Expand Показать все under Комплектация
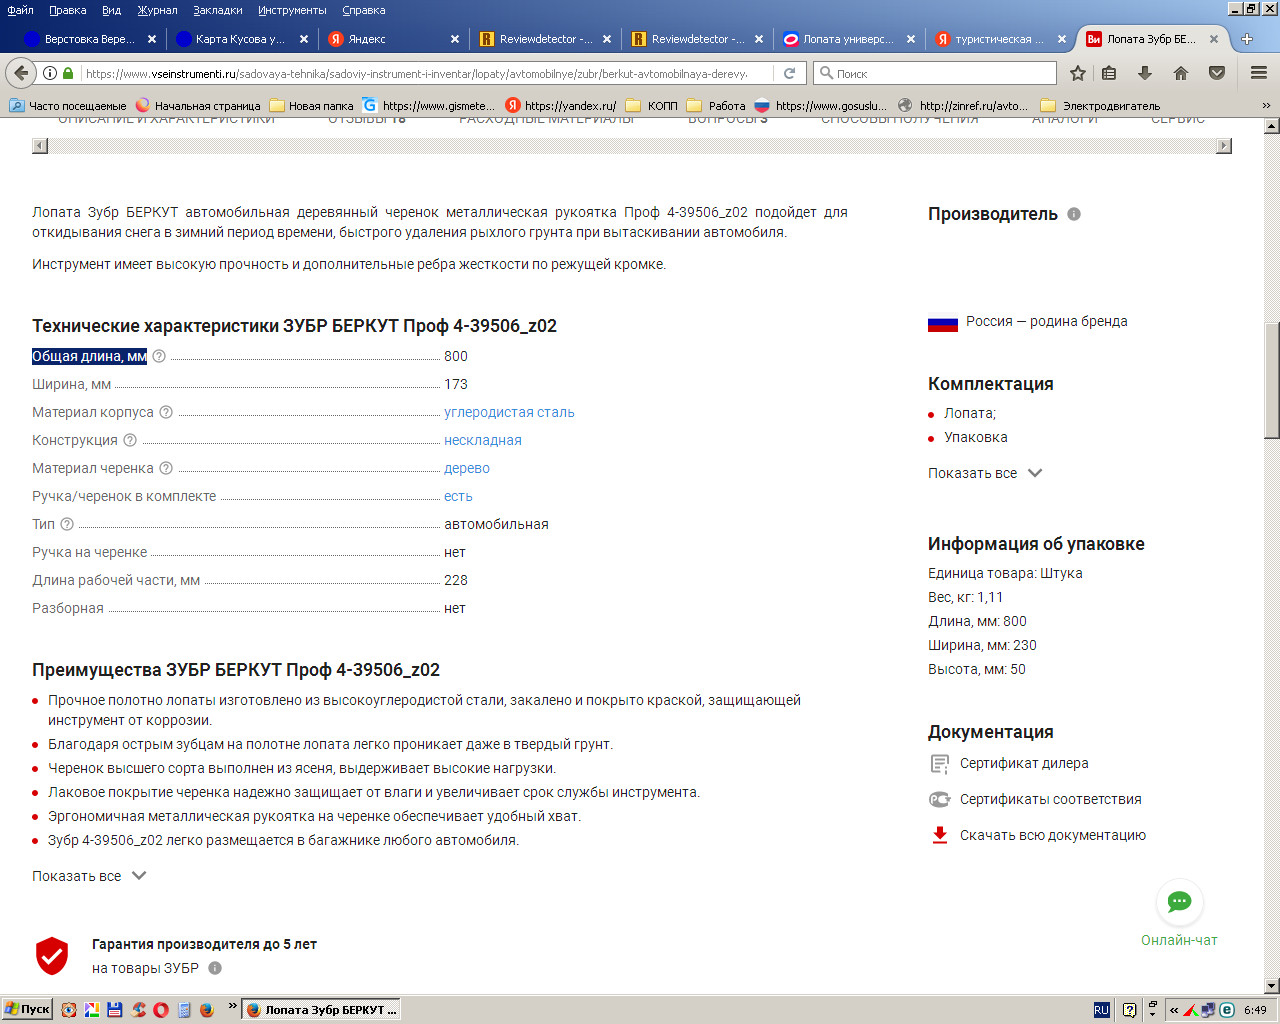Screen dimensions: 1280x1024 (984, 473)
